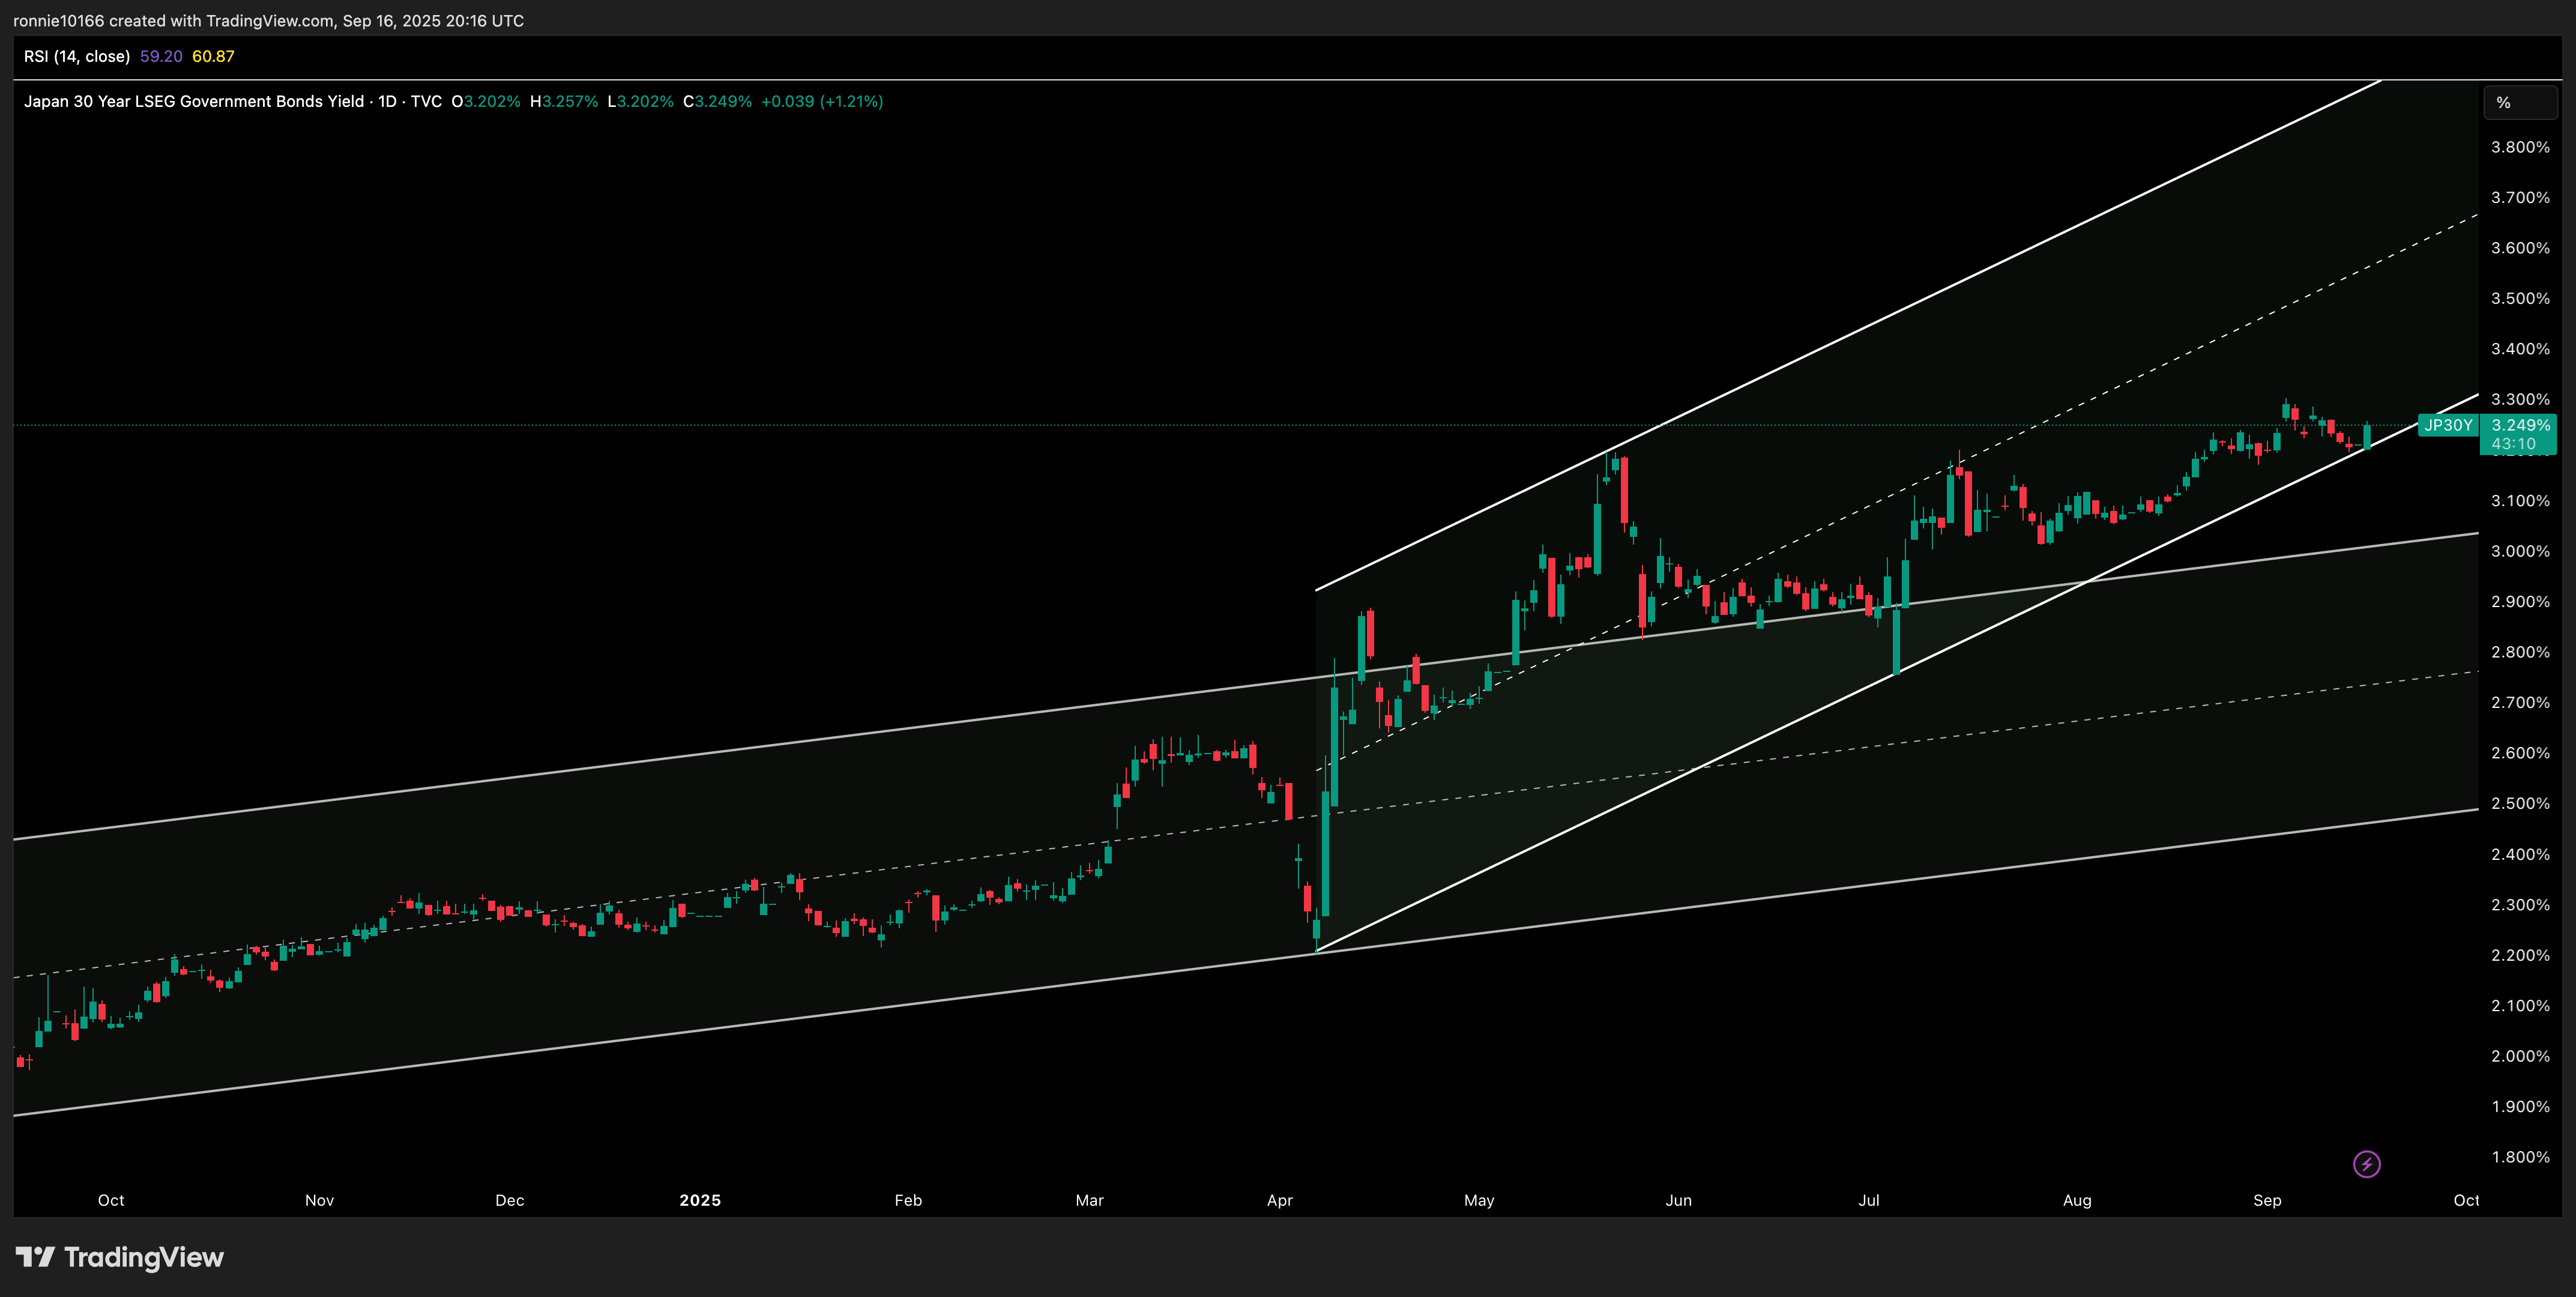
Task: Click the RSI value 59.20
Action: pos(161,56)
